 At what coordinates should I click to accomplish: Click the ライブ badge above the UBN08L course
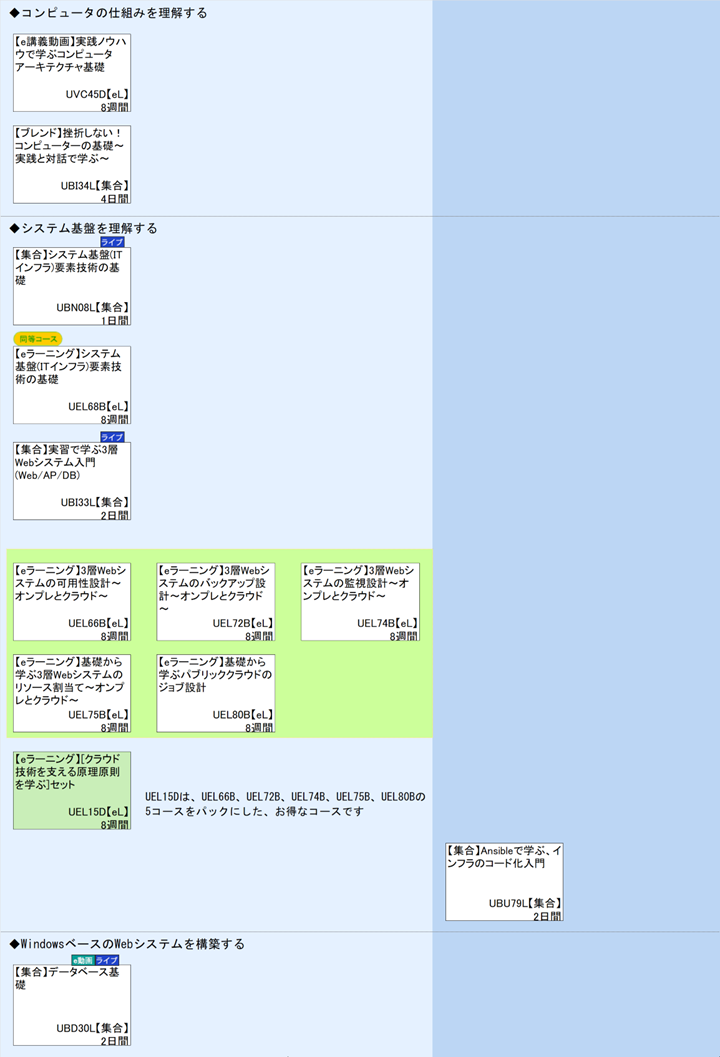112,242
